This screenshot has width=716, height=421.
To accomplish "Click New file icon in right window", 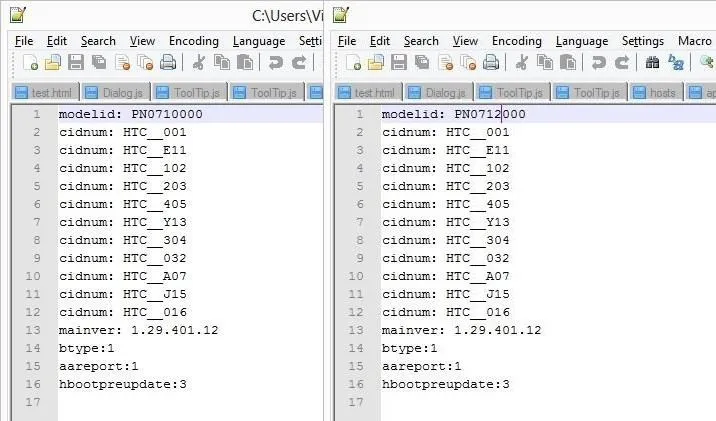I will point(353,62).
